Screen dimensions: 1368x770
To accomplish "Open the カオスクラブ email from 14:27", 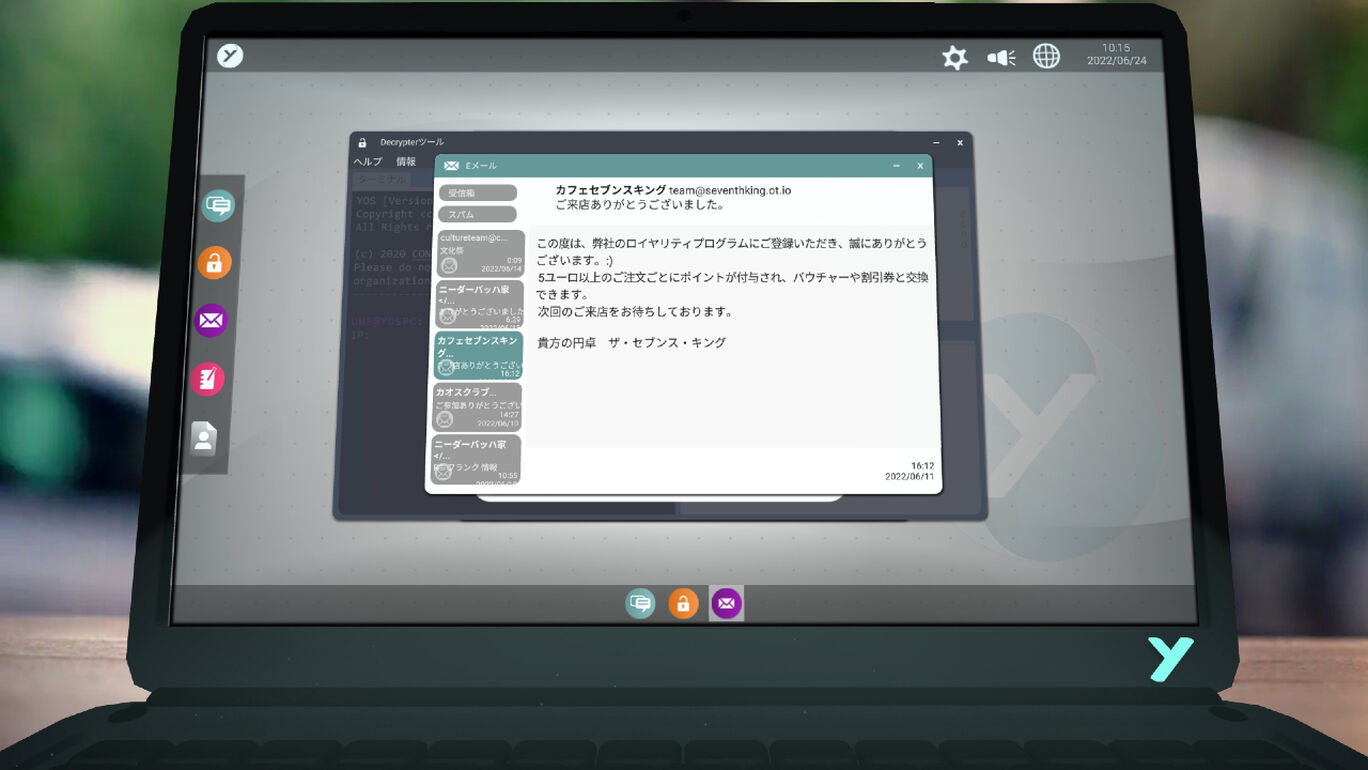I will pos(477,407).
